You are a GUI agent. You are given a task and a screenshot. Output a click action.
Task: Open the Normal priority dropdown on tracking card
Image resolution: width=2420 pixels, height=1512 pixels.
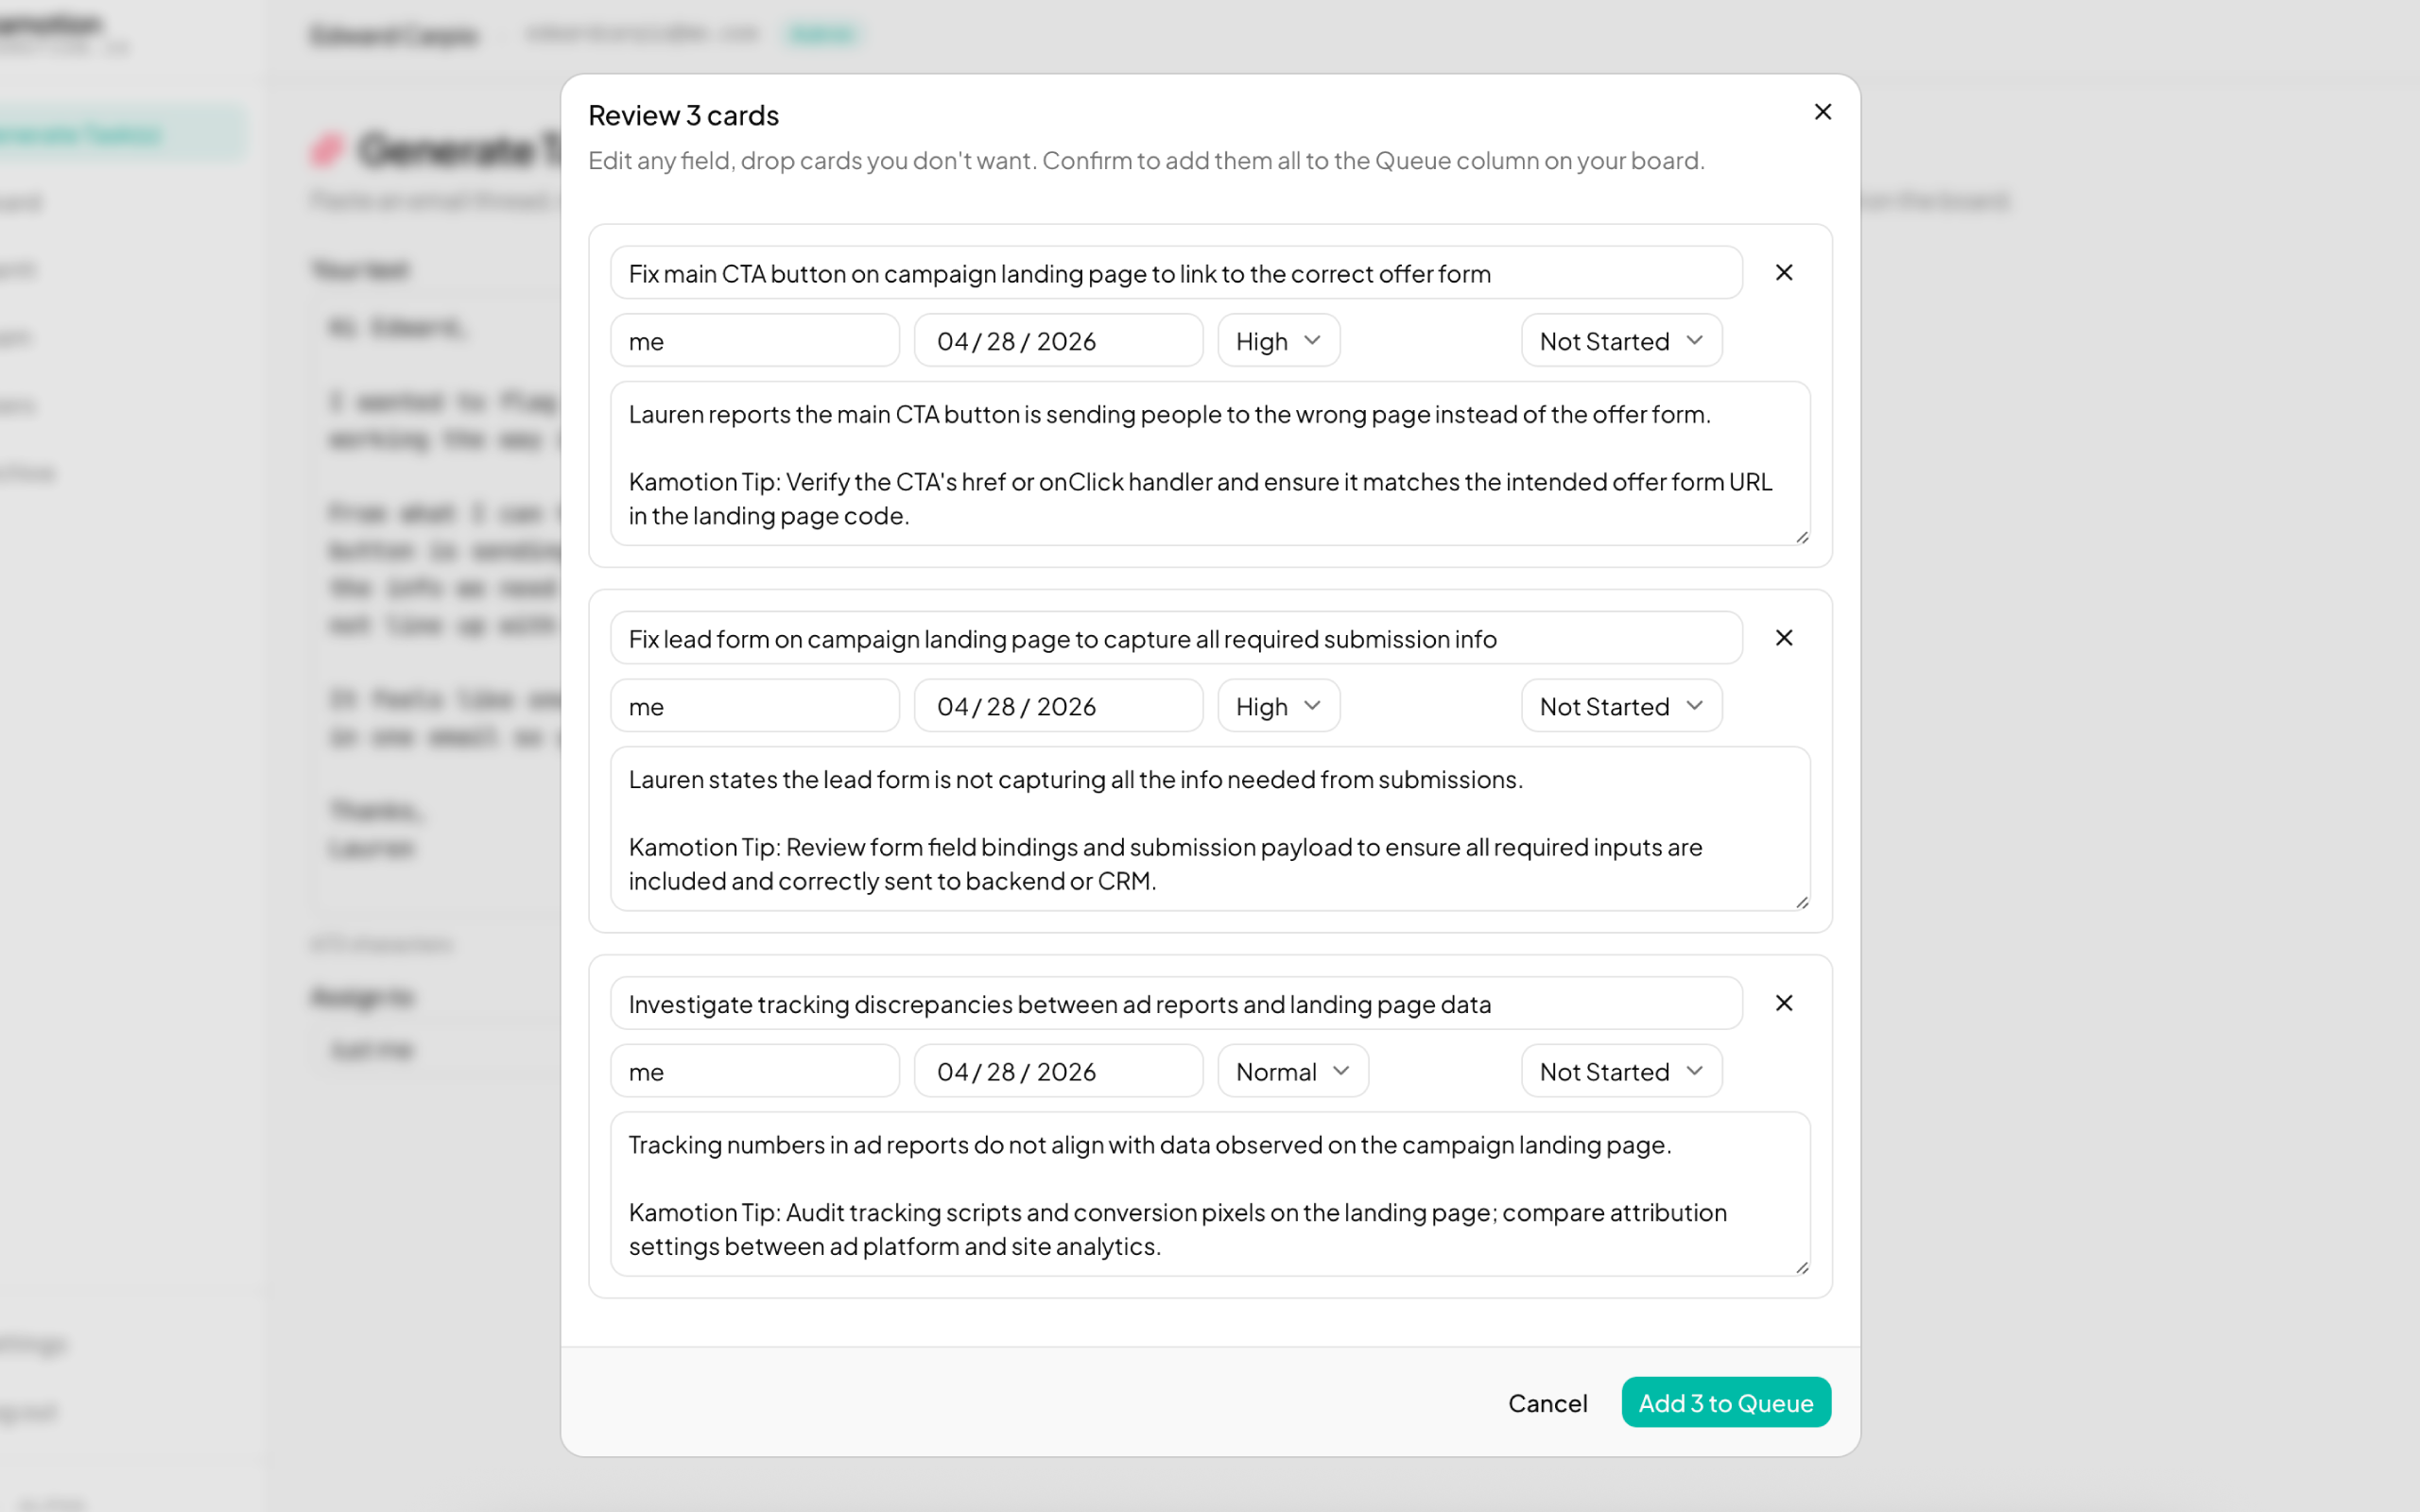[x=1292, y=1070]
